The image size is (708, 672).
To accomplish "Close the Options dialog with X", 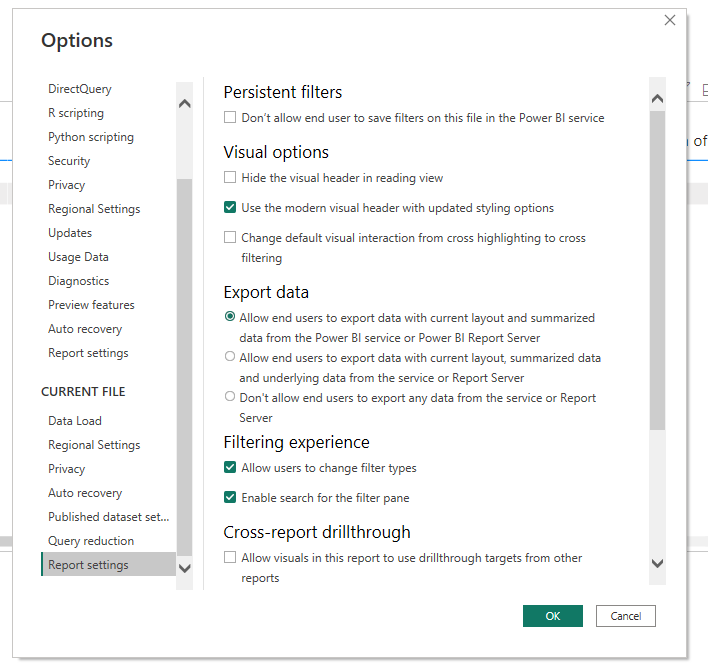I will (x=670, y=20).
